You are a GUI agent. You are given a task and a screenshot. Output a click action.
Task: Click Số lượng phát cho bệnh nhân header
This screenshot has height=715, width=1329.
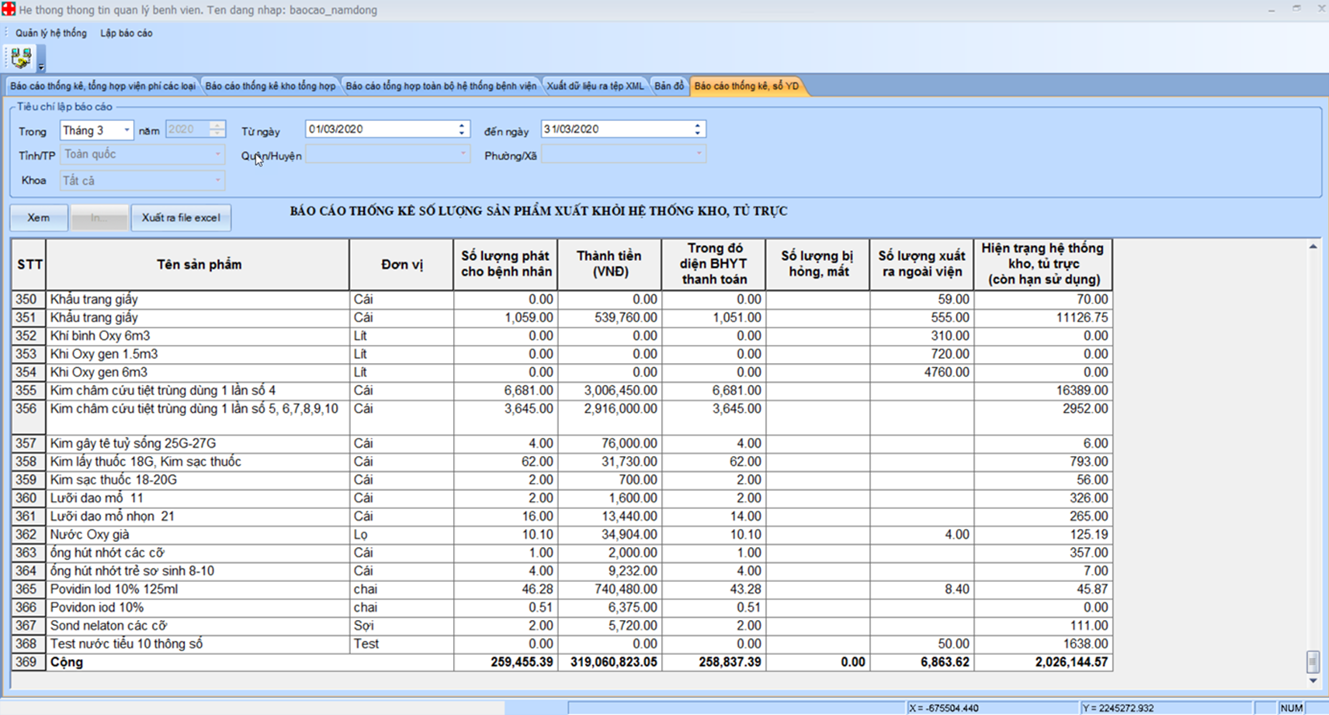505,265
